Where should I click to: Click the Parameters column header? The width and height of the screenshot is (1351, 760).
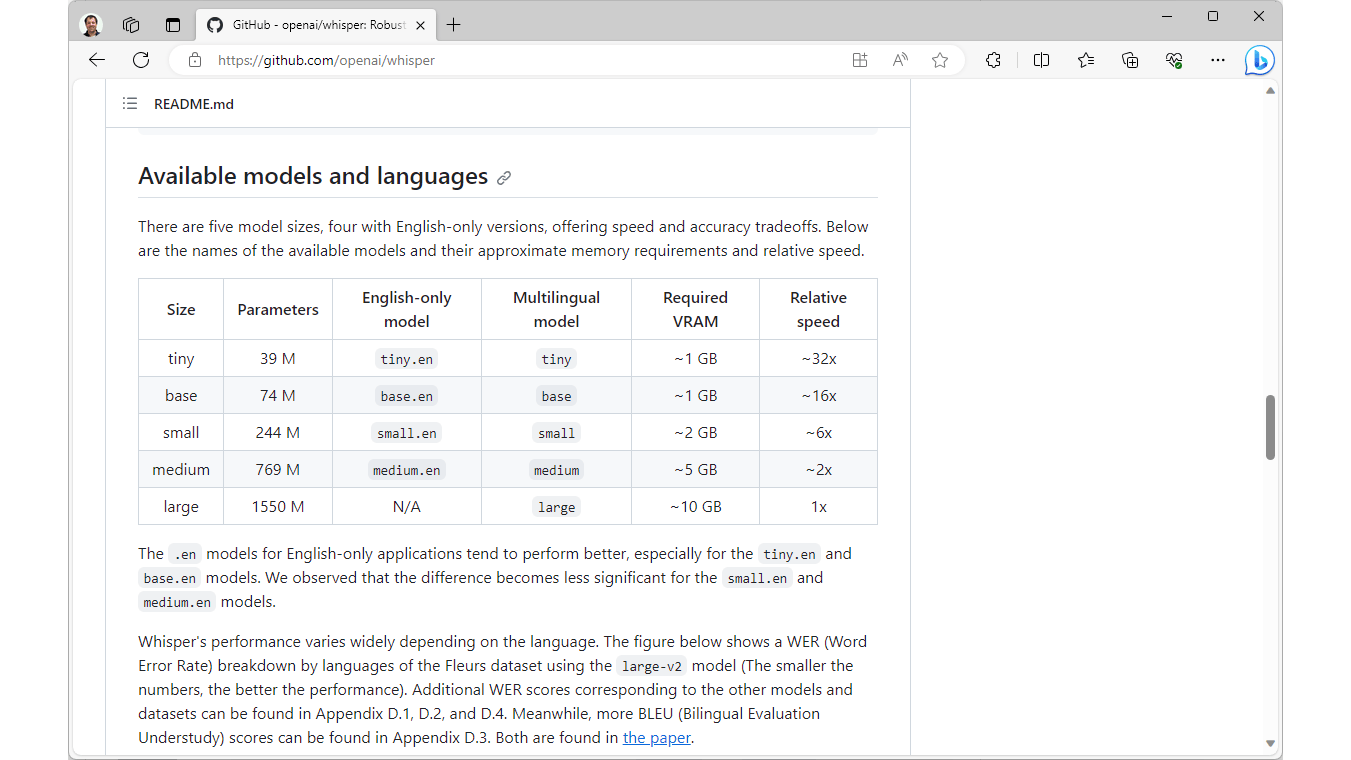coord(278,310)
